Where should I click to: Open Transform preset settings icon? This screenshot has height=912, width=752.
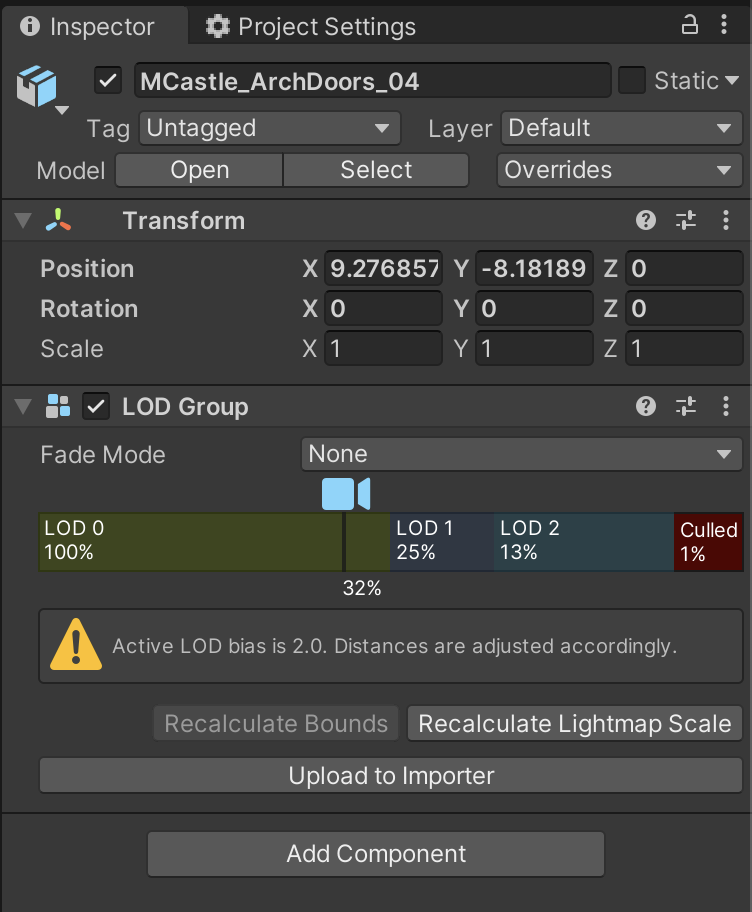686,221
